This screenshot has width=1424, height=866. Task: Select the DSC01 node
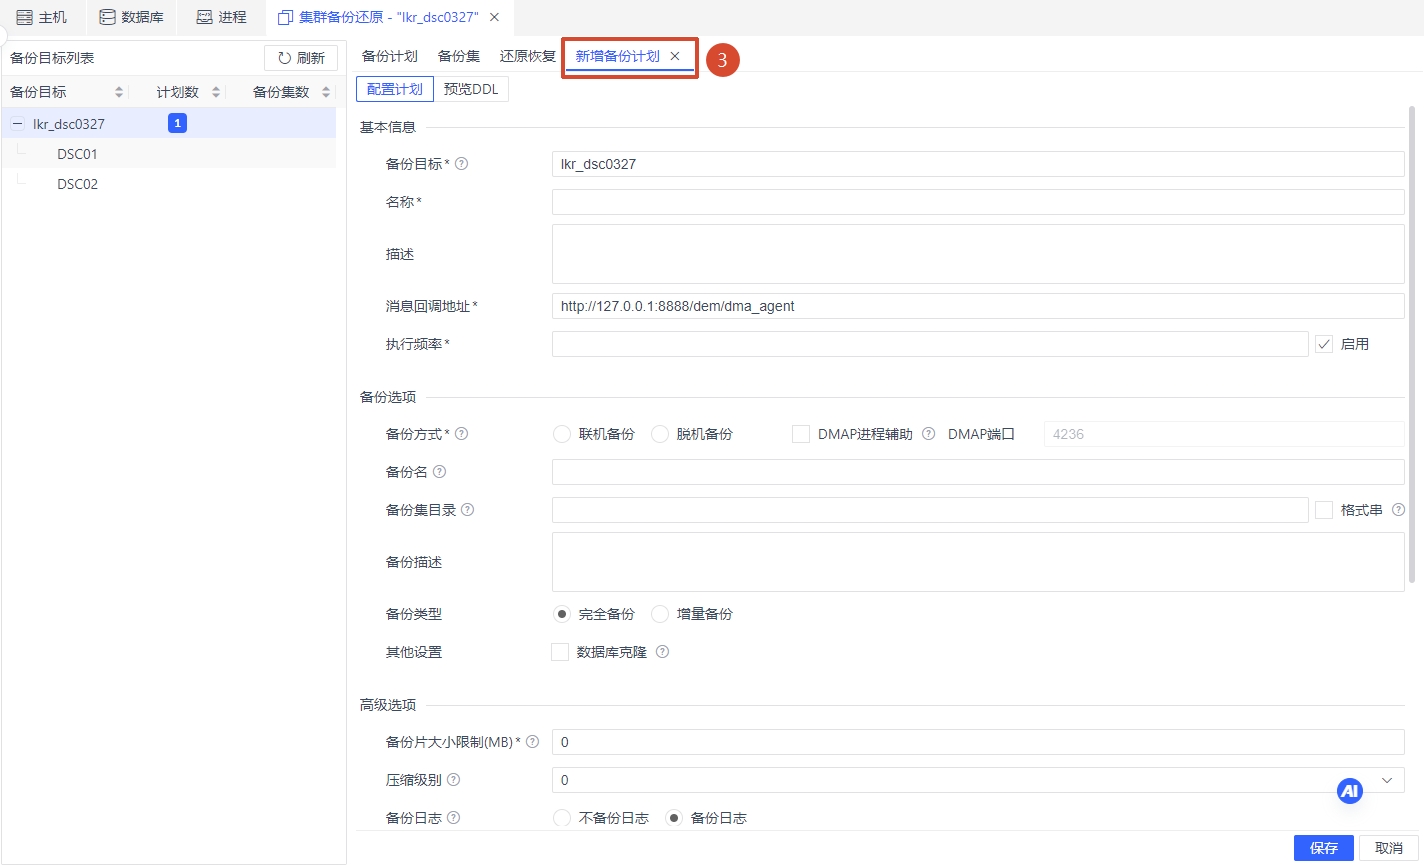tap(77, 154)
